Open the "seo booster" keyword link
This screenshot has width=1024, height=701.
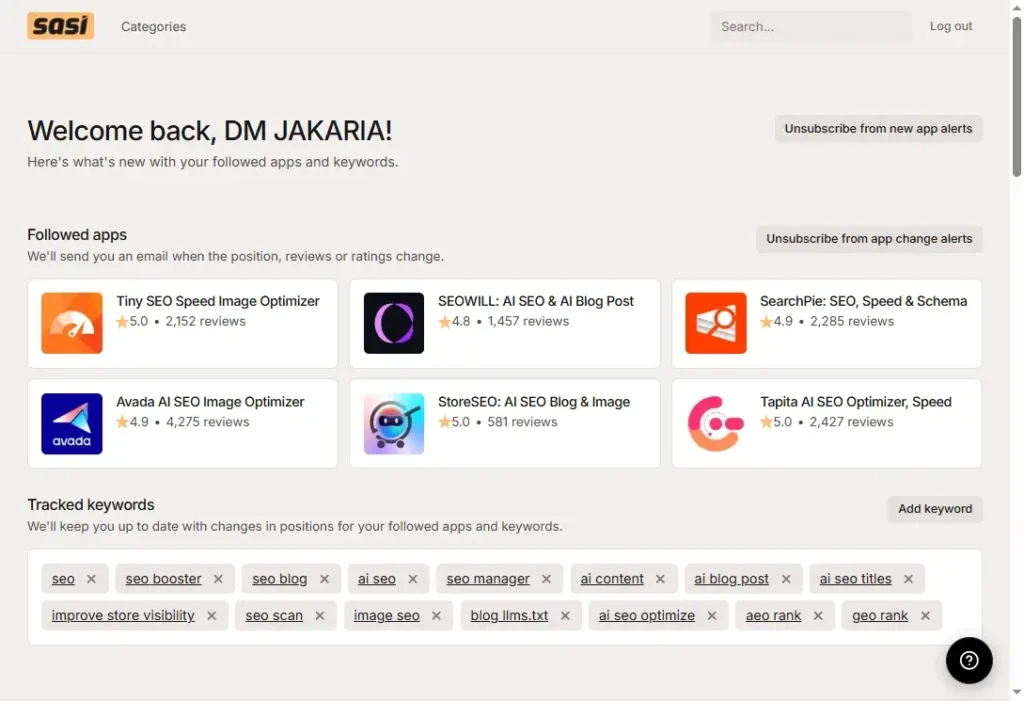(162, 578)
